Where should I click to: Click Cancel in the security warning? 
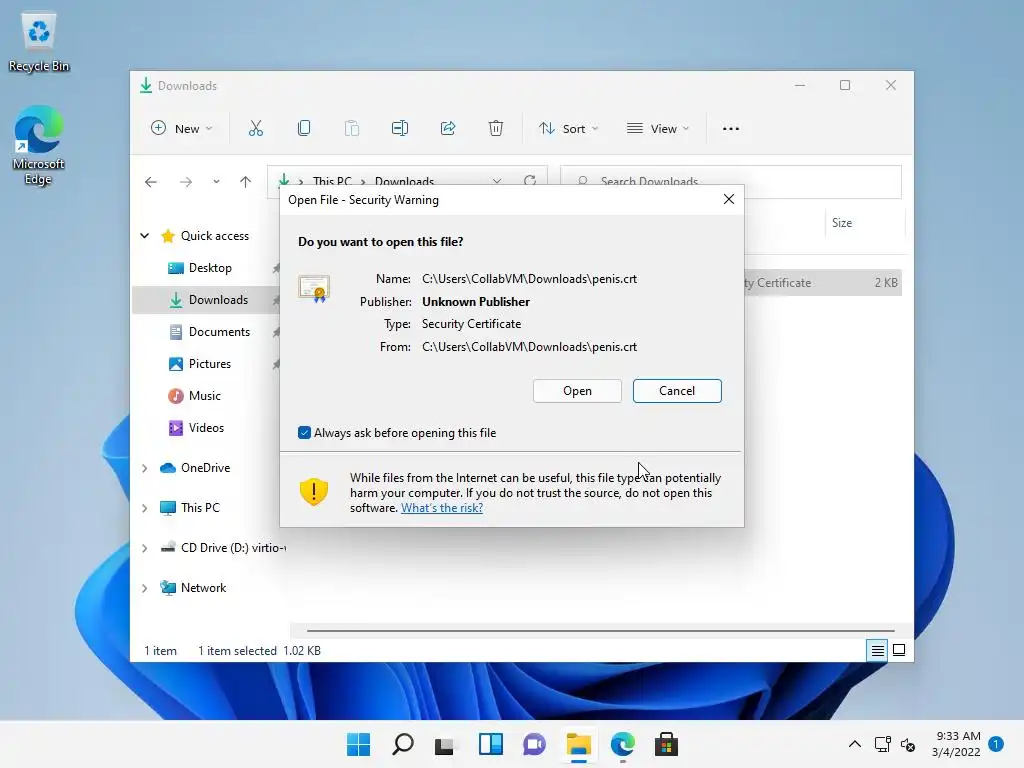click(677, 391)
